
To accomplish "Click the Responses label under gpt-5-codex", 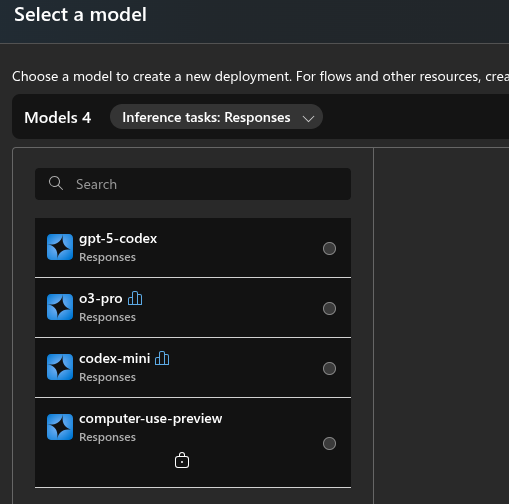I will 107,257.
